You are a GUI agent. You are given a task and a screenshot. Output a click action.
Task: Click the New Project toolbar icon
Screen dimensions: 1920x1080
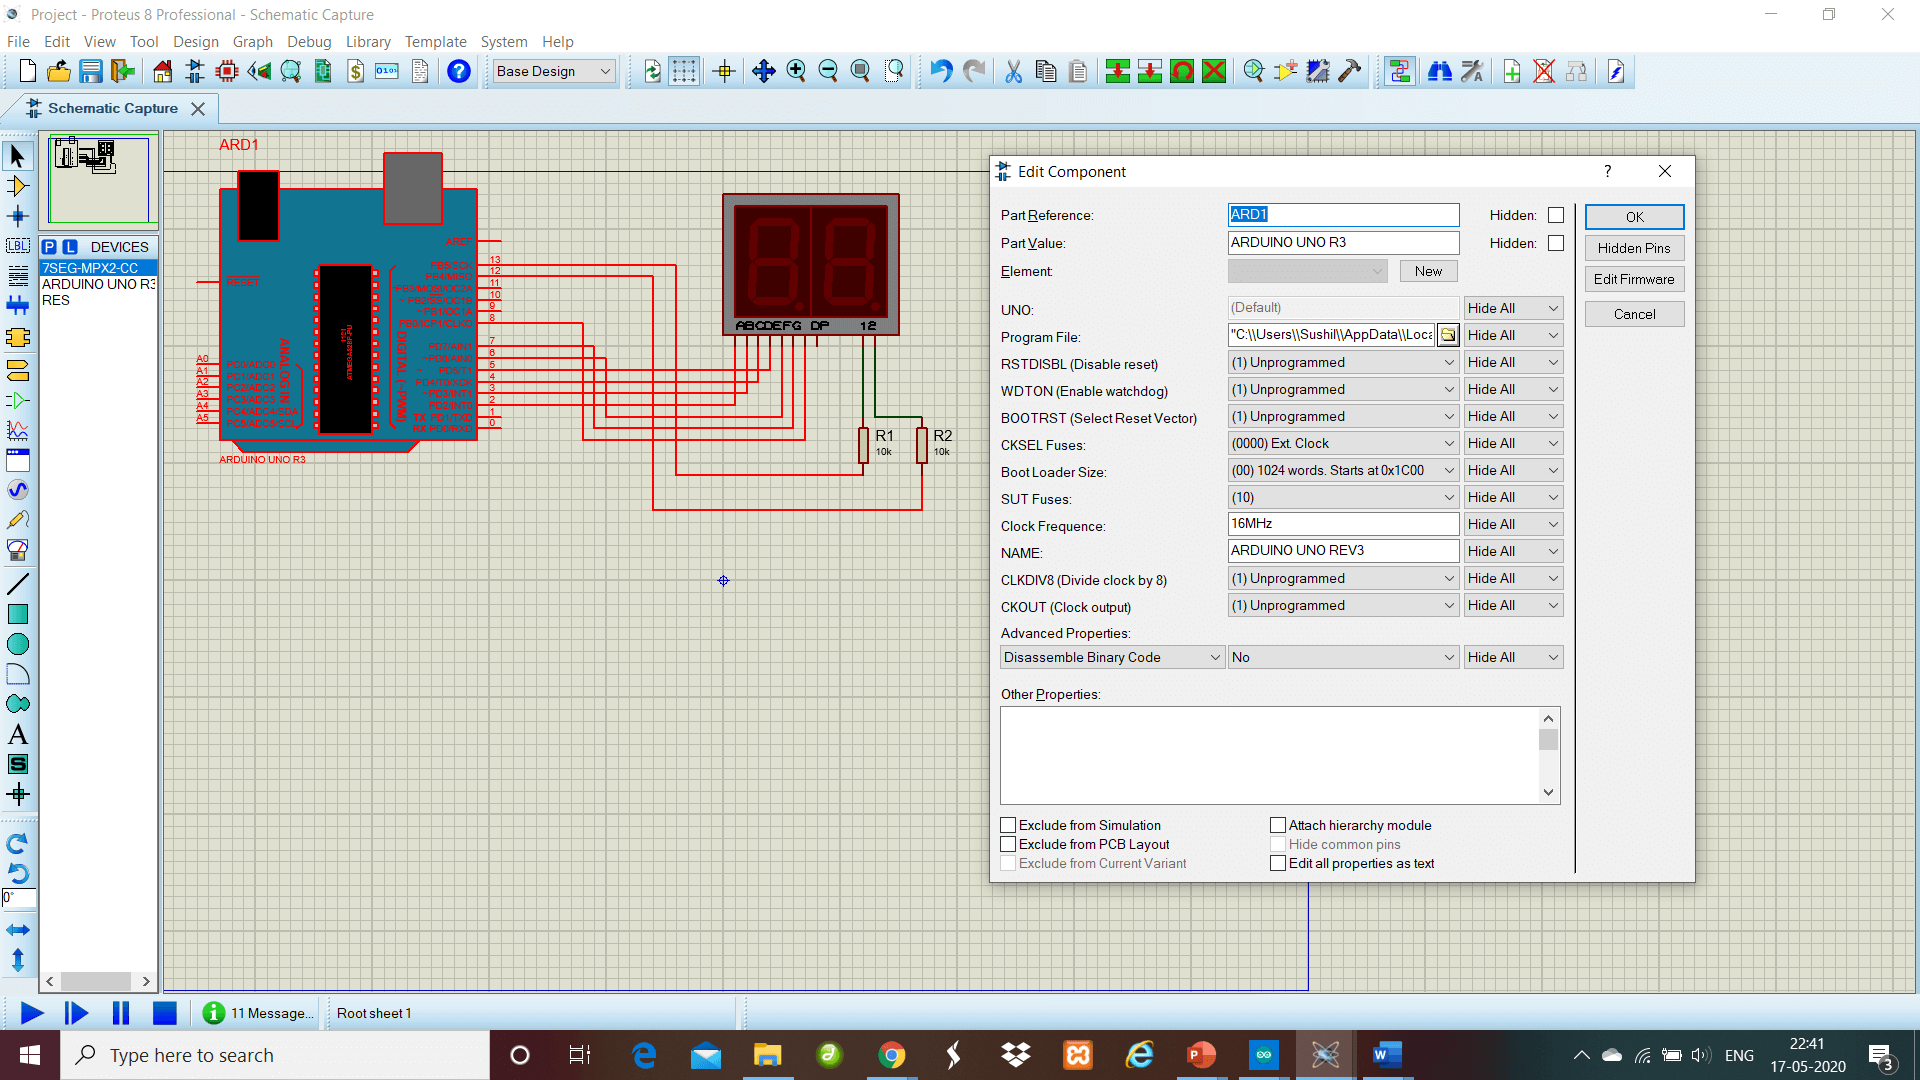tap(27, 71)
